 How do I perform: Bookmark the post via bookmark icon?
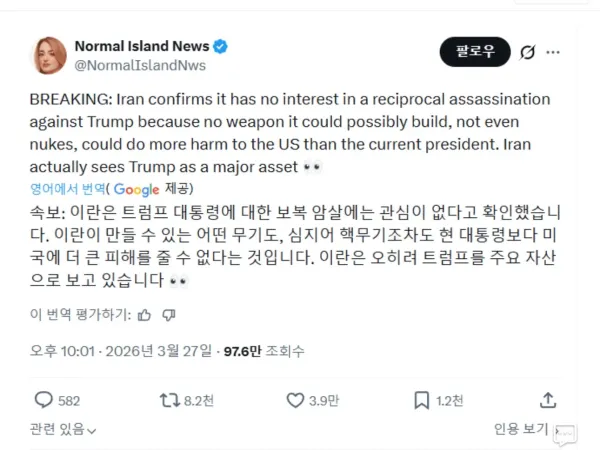pos(422,400)
